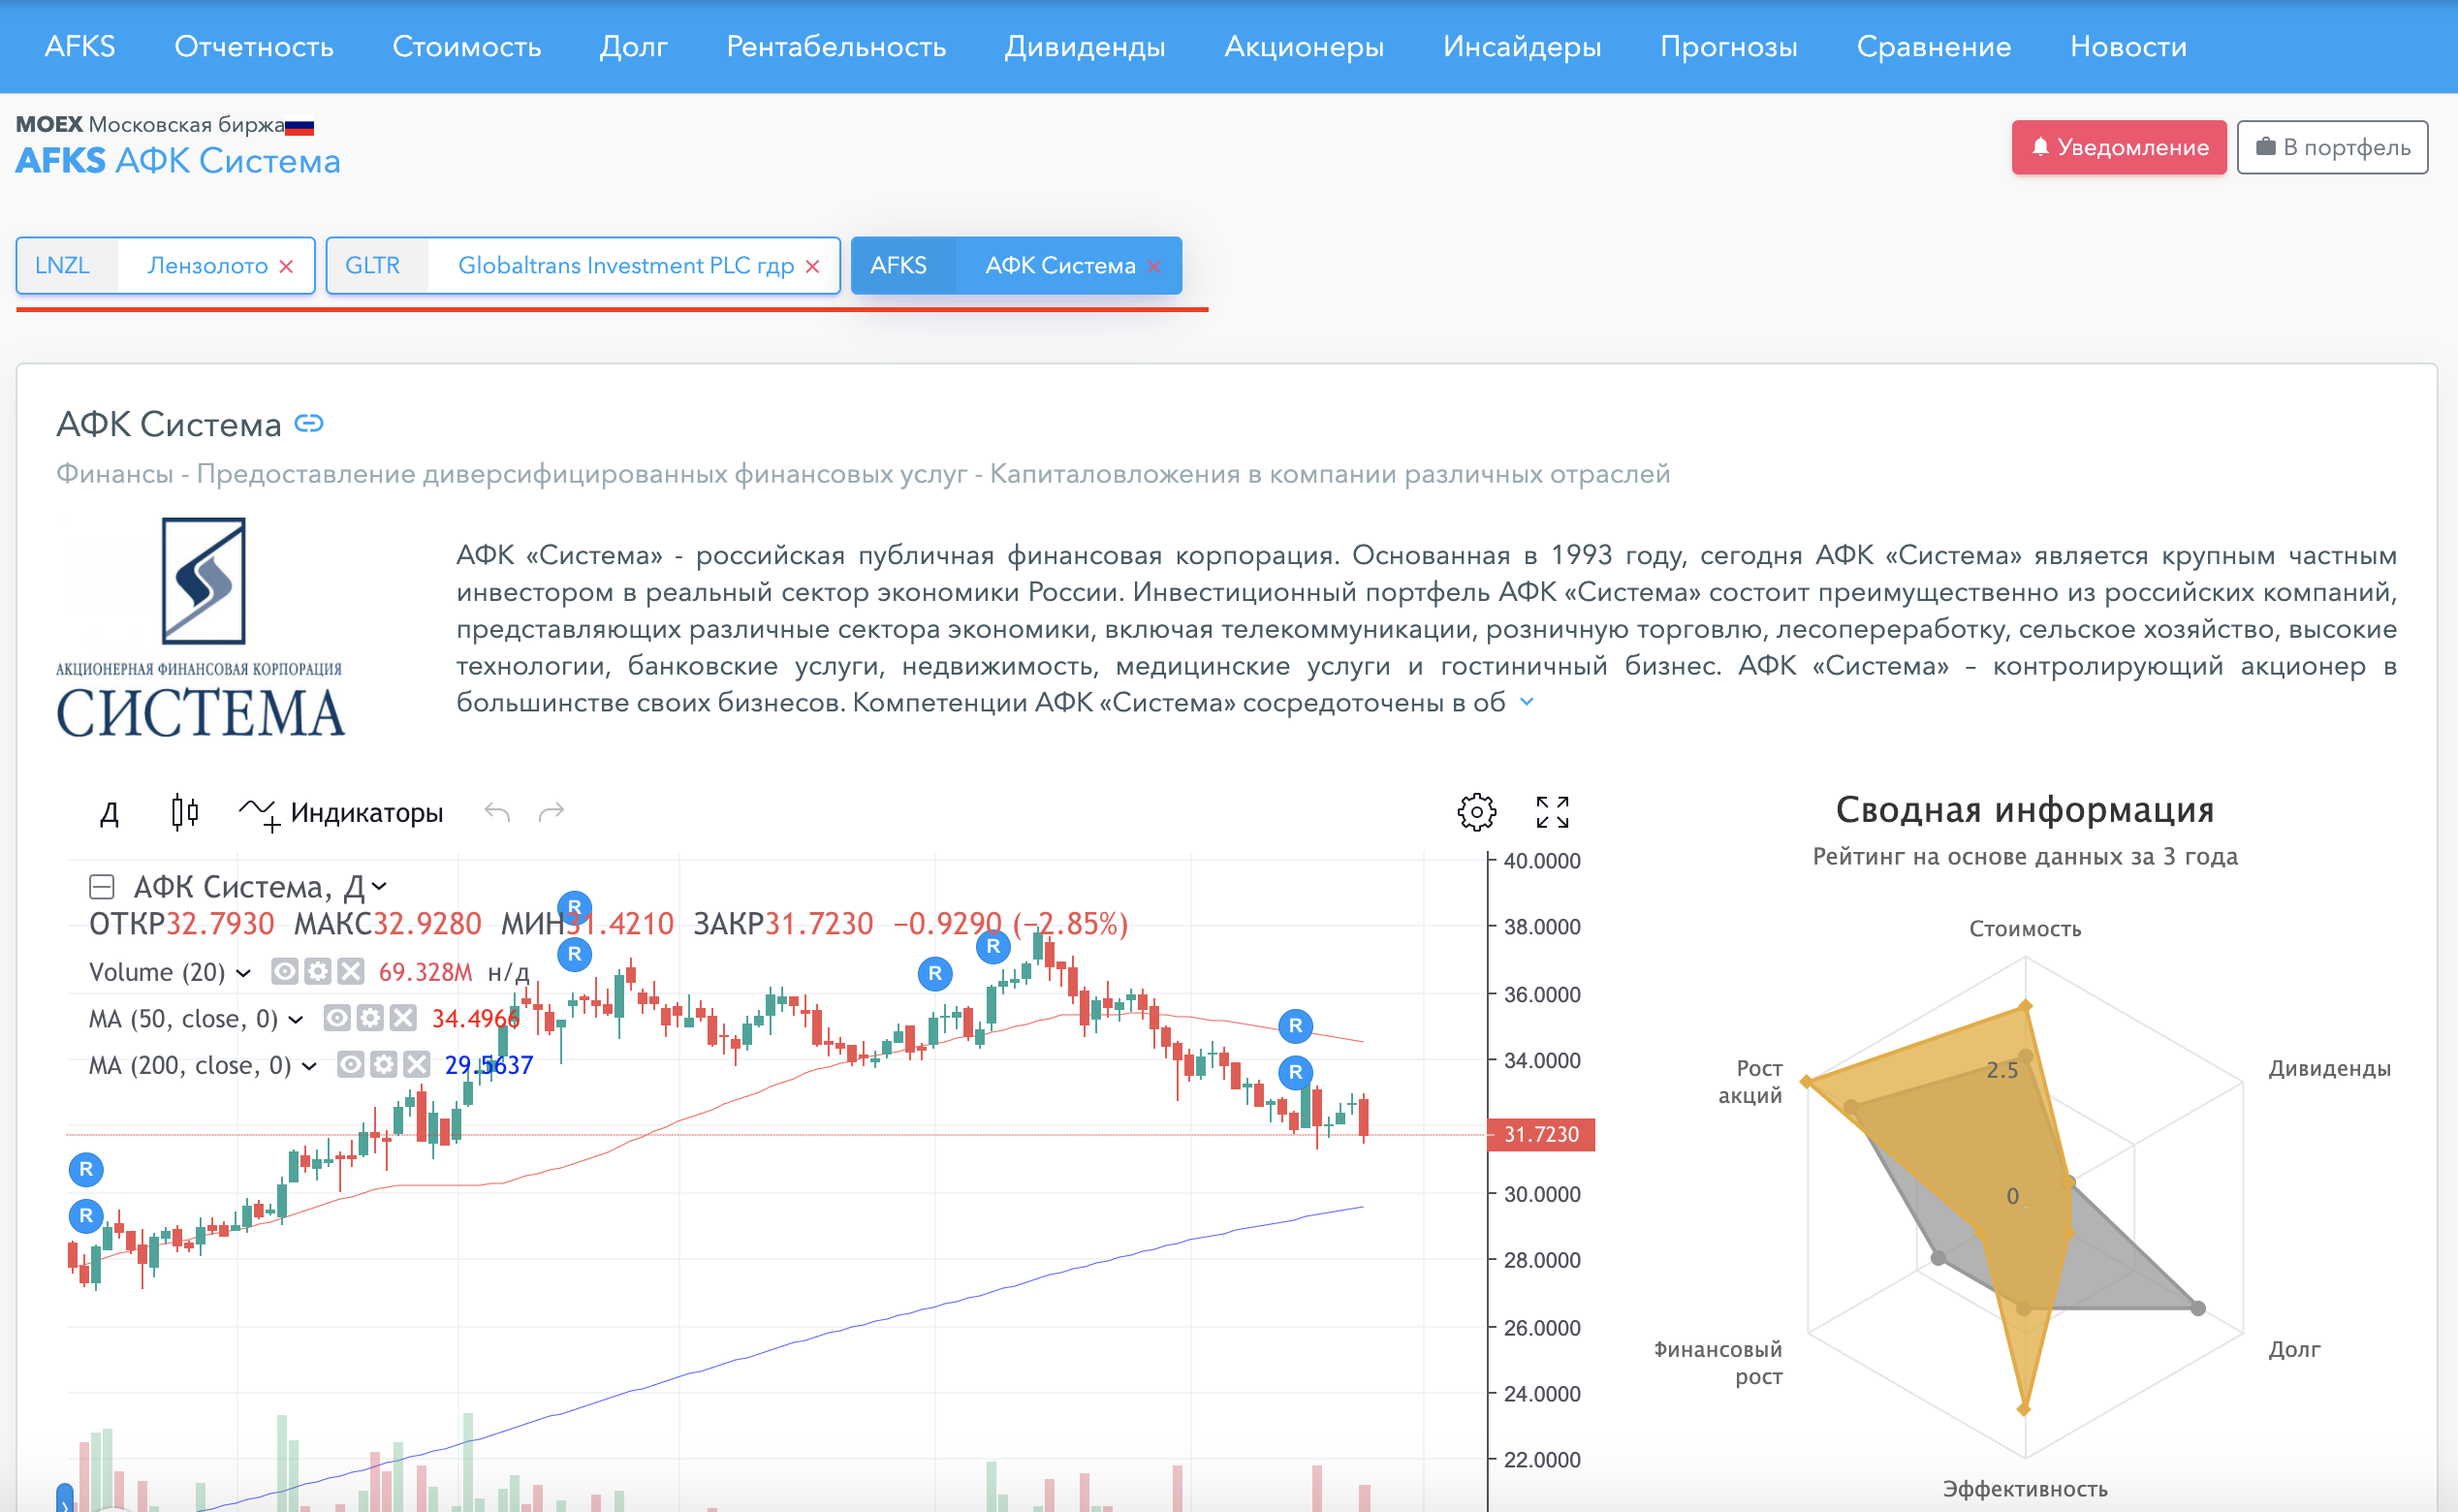Image resolution: width=2458 pixels, height=1512 pixels.
Task: Open the Долг navigation menu item
Action: [x=634, y=46]
